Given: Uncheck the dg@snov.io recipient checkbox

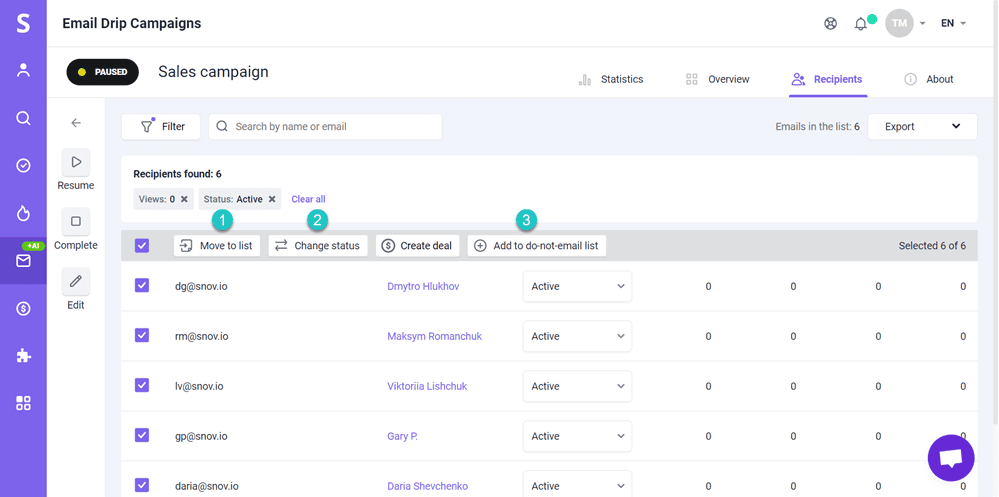Looking at the screenshot, I should click(x=142, y=286).
